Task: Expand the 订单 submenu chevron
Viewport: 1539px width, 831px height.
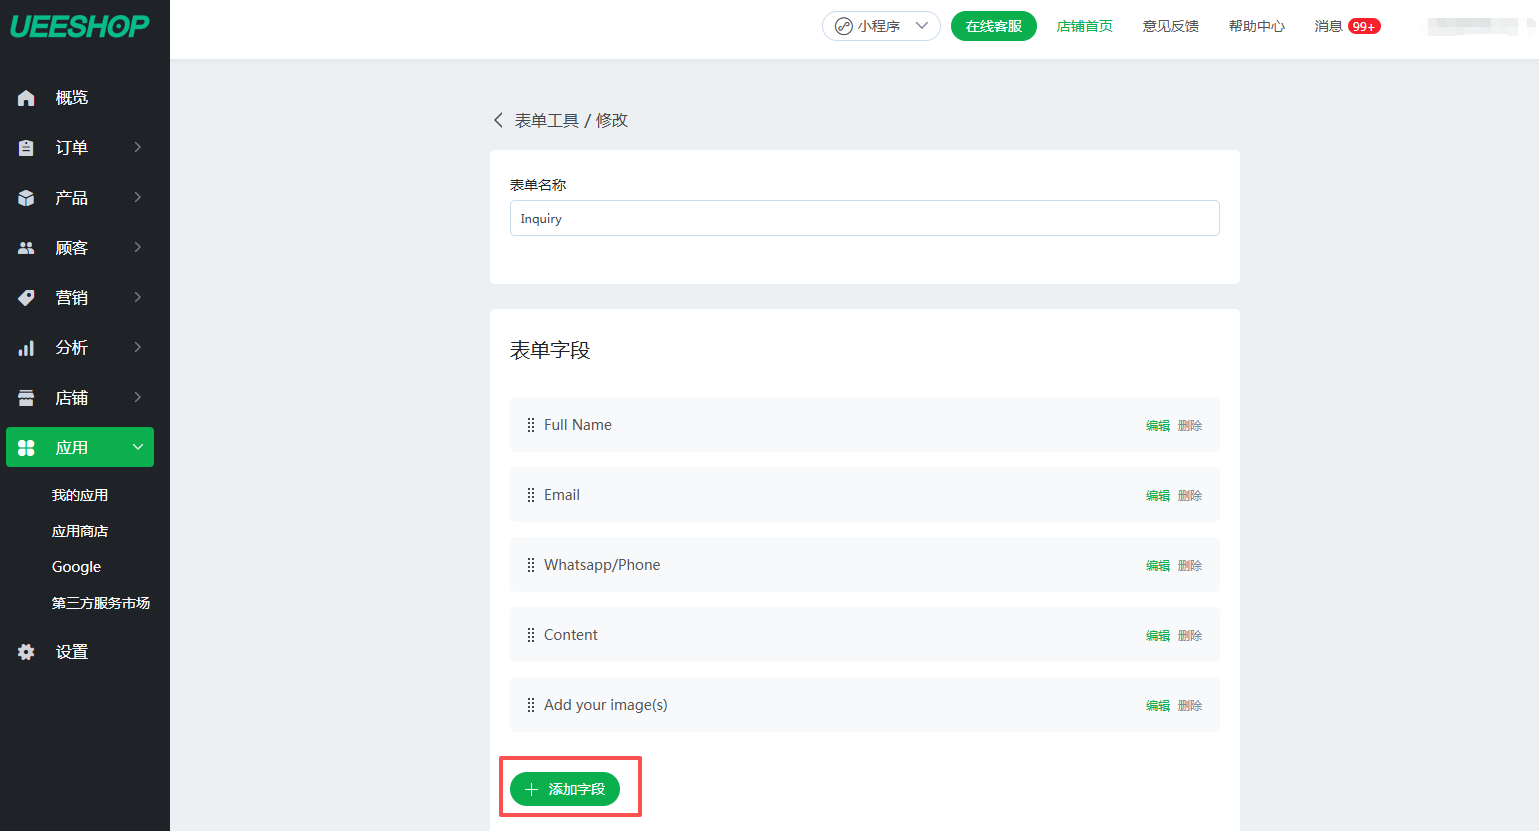Action: click(x=138, y=147)
